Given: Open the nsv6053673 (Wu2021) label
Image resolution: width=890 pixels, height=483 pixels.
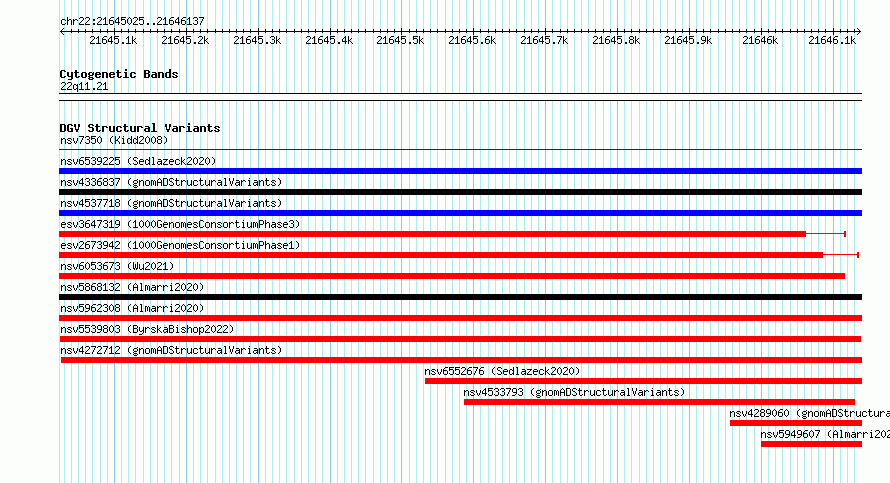Looking at the screenshot, I should click(x=117, y=266).
